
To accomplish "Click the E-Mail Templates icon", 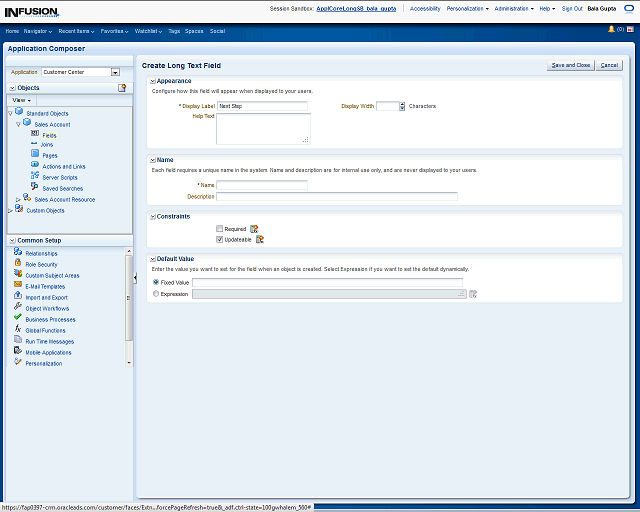I will pyautogui.click(x=18, y=286).
